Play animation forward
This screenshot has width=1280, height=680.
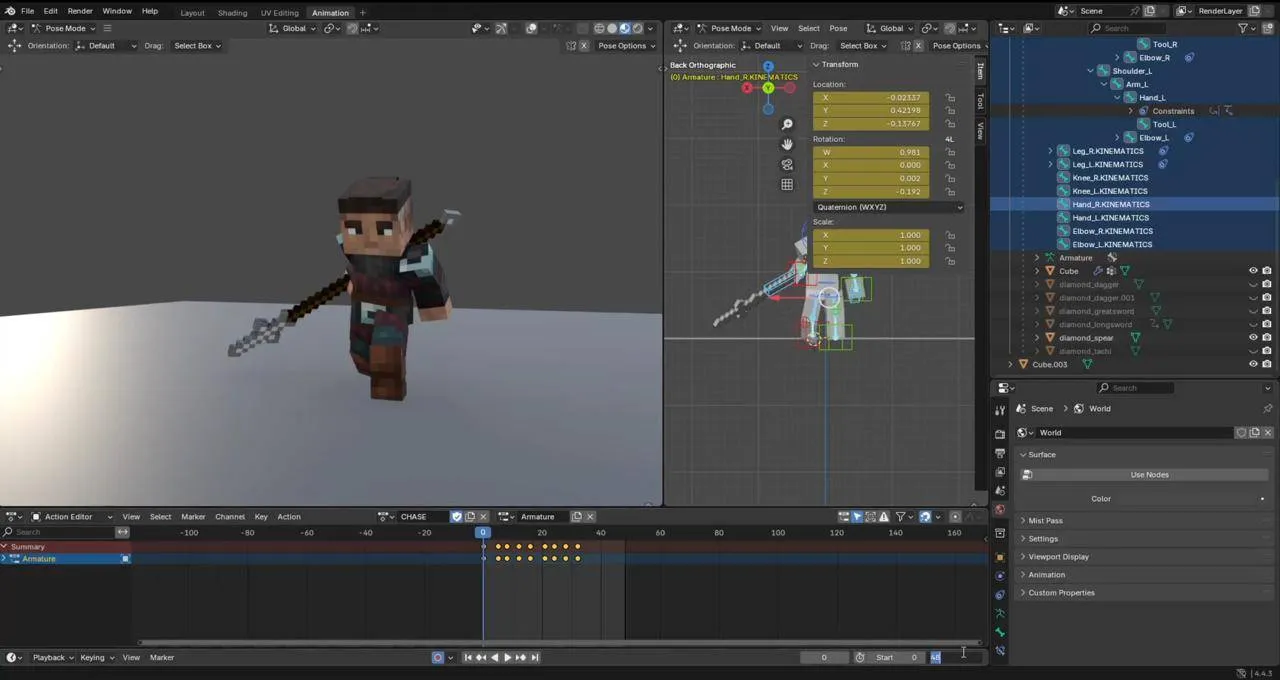(507, 657)
